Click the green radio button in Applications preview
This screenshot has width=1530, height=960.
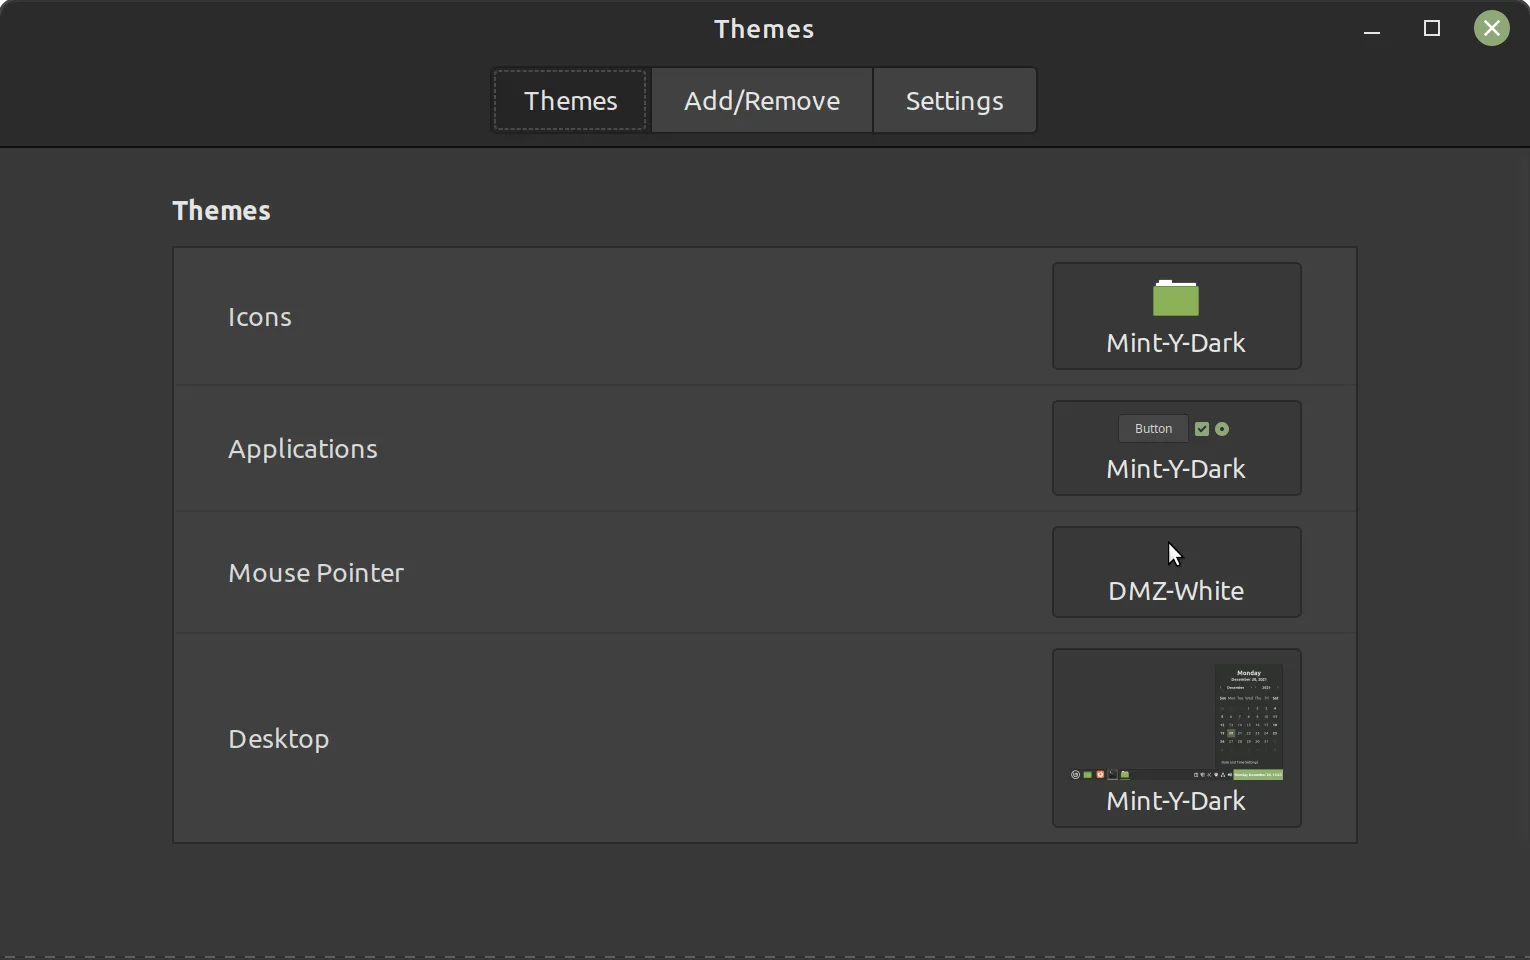point(1222,429)
